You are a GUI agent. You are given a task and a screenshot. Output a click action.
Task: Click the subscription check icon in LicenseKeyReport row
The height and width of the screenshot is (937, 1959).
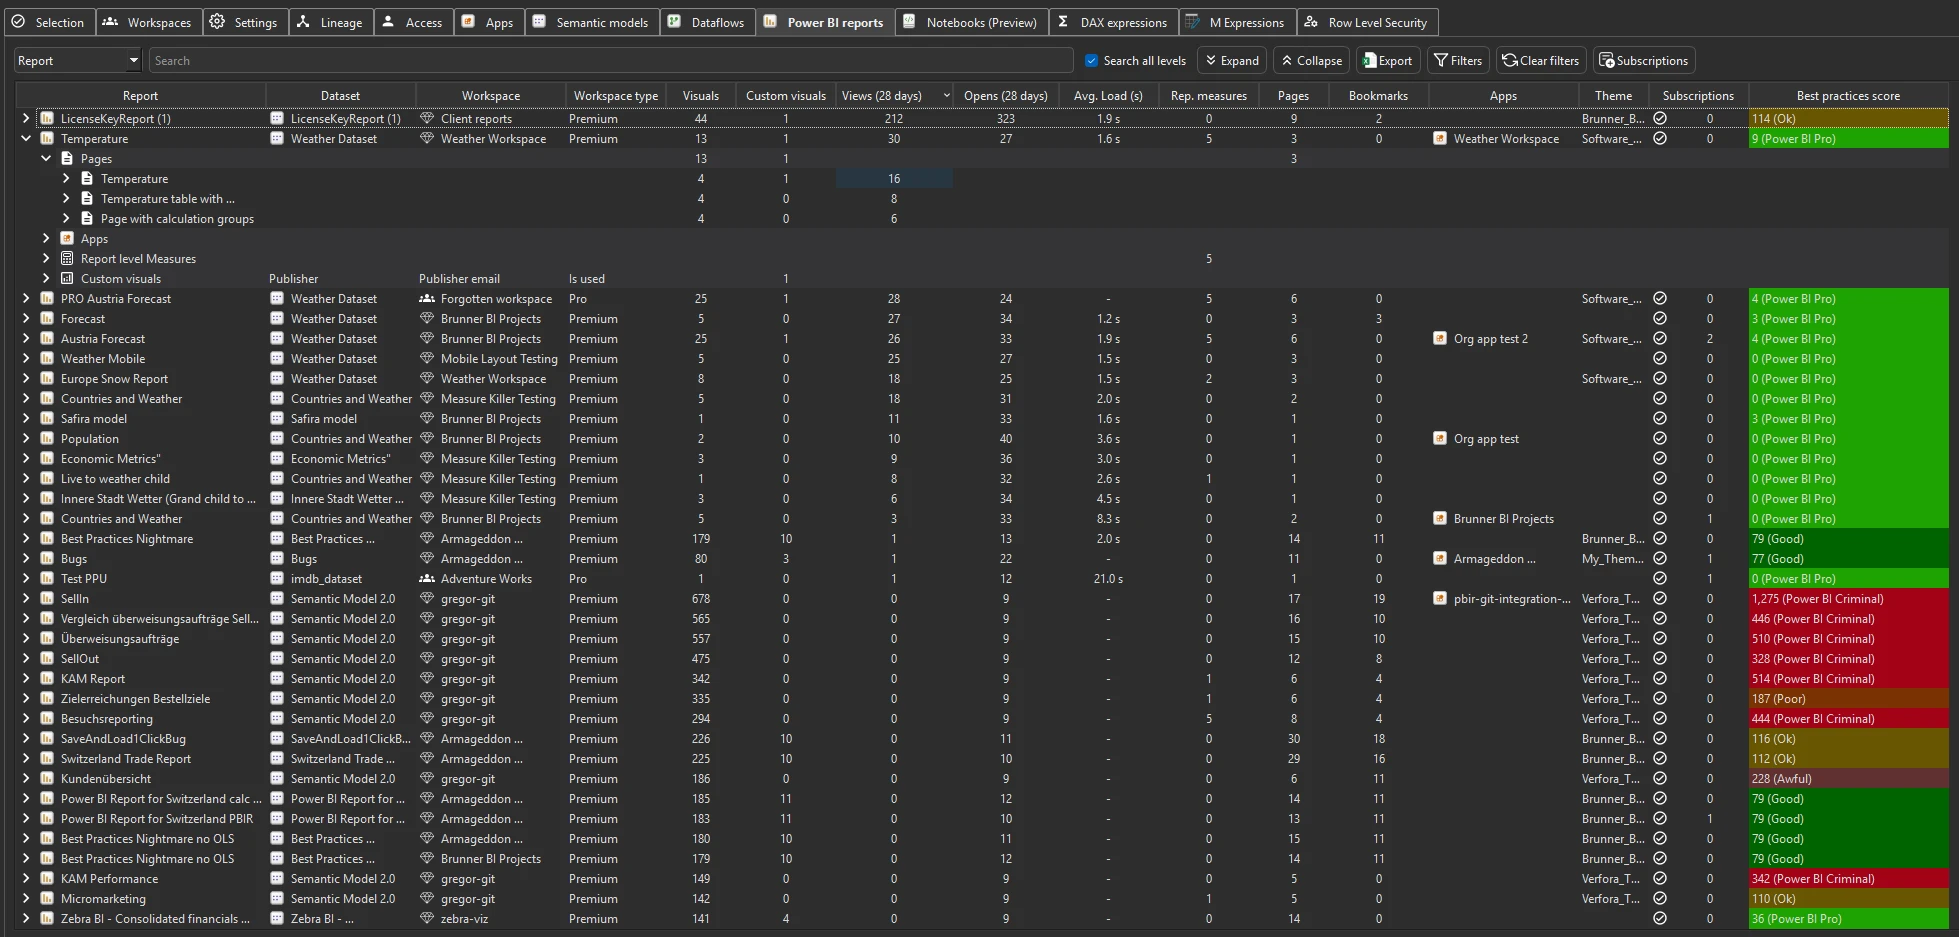point(1660,118)
